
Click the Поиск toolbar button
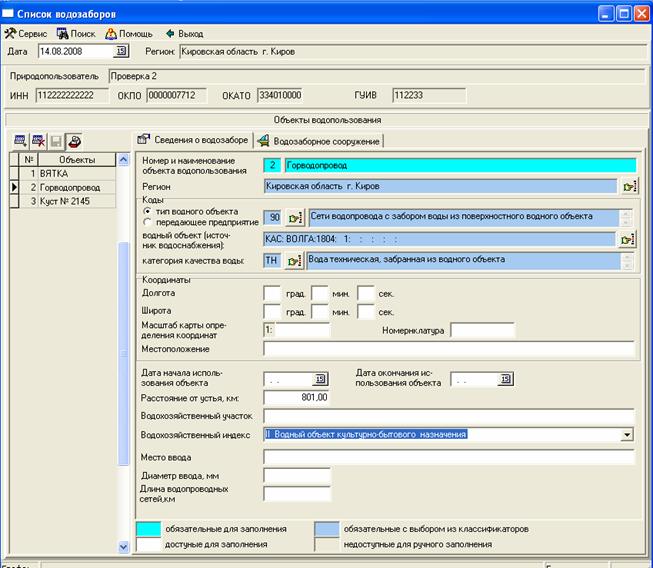click(76, 33)
